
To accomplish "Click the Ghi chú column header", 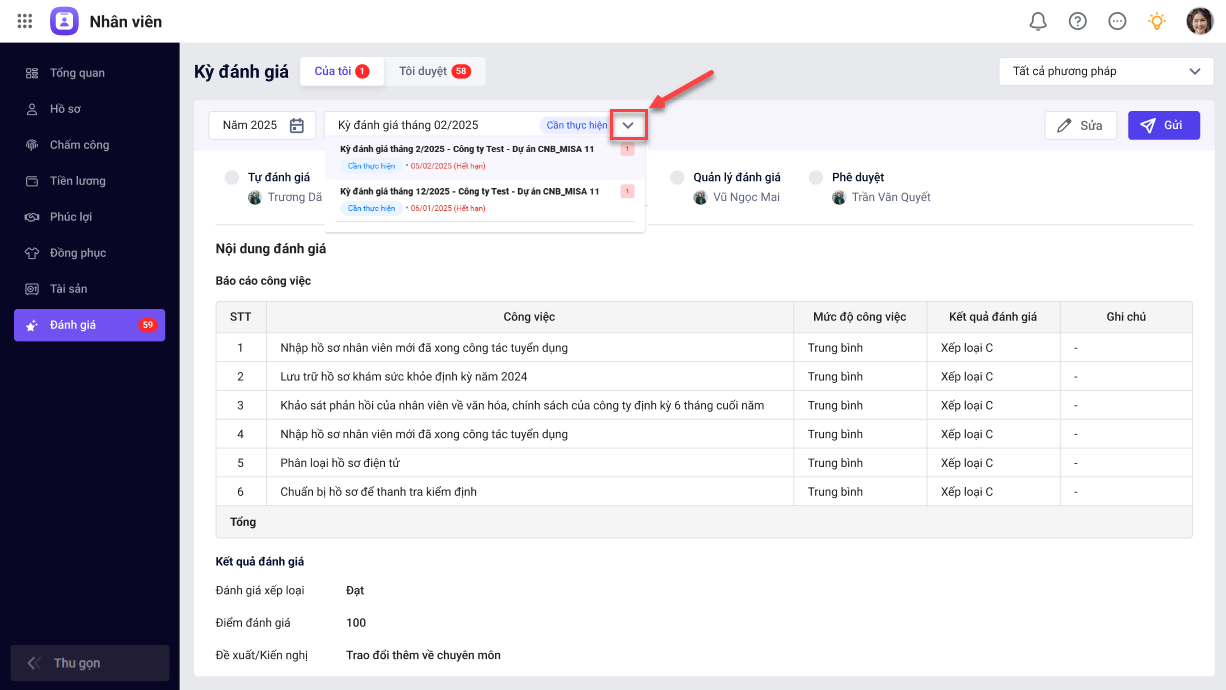I will click(x=1126, y=317).
